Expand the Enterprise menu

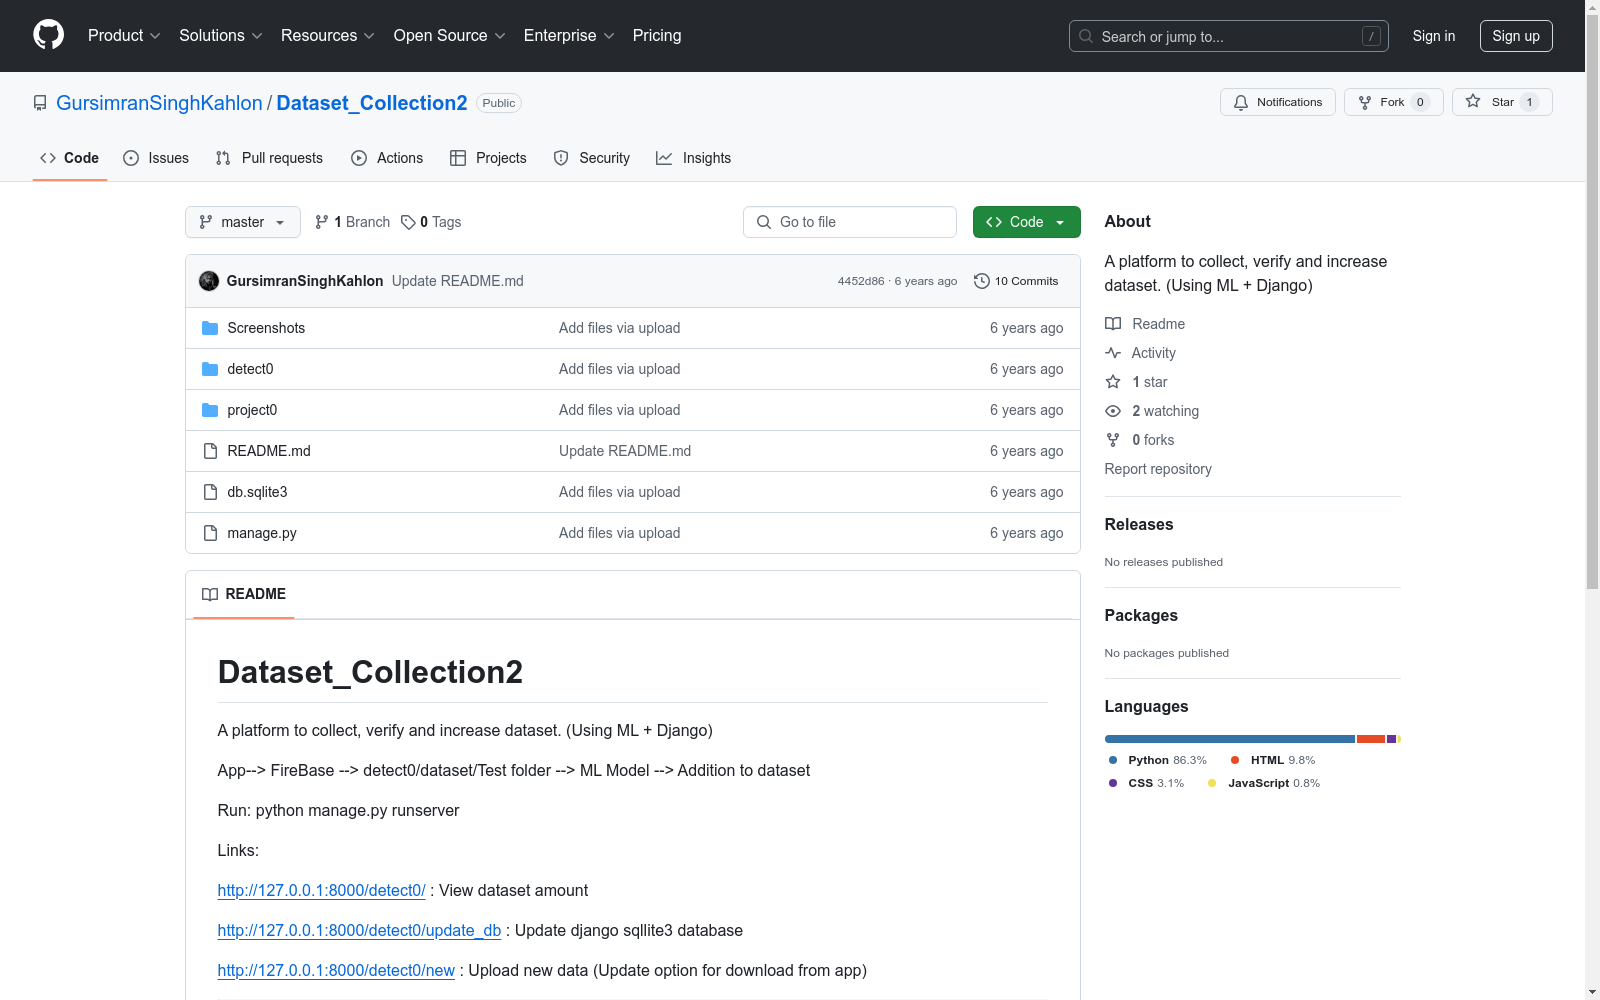pos(569,36)
